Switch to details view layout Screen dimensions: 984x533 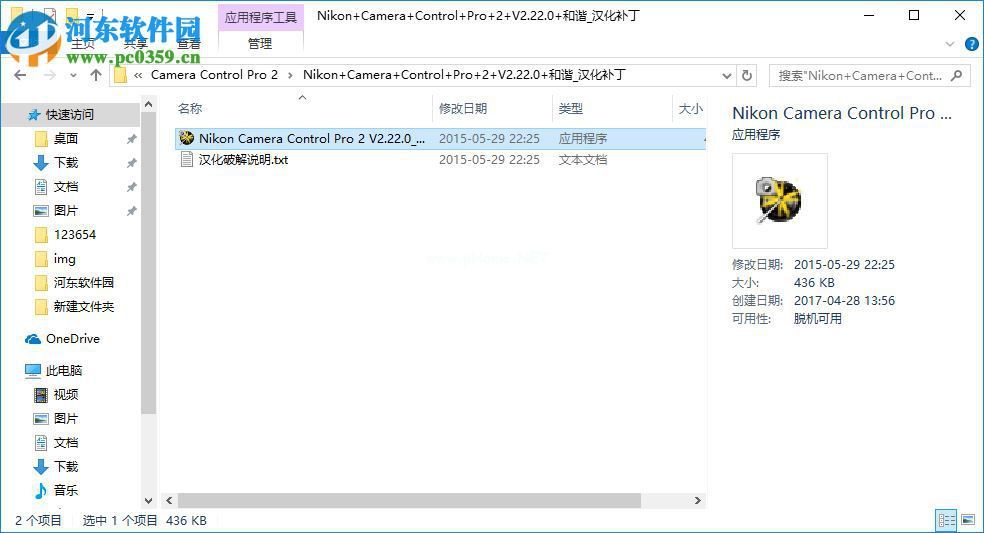point(946,520)
